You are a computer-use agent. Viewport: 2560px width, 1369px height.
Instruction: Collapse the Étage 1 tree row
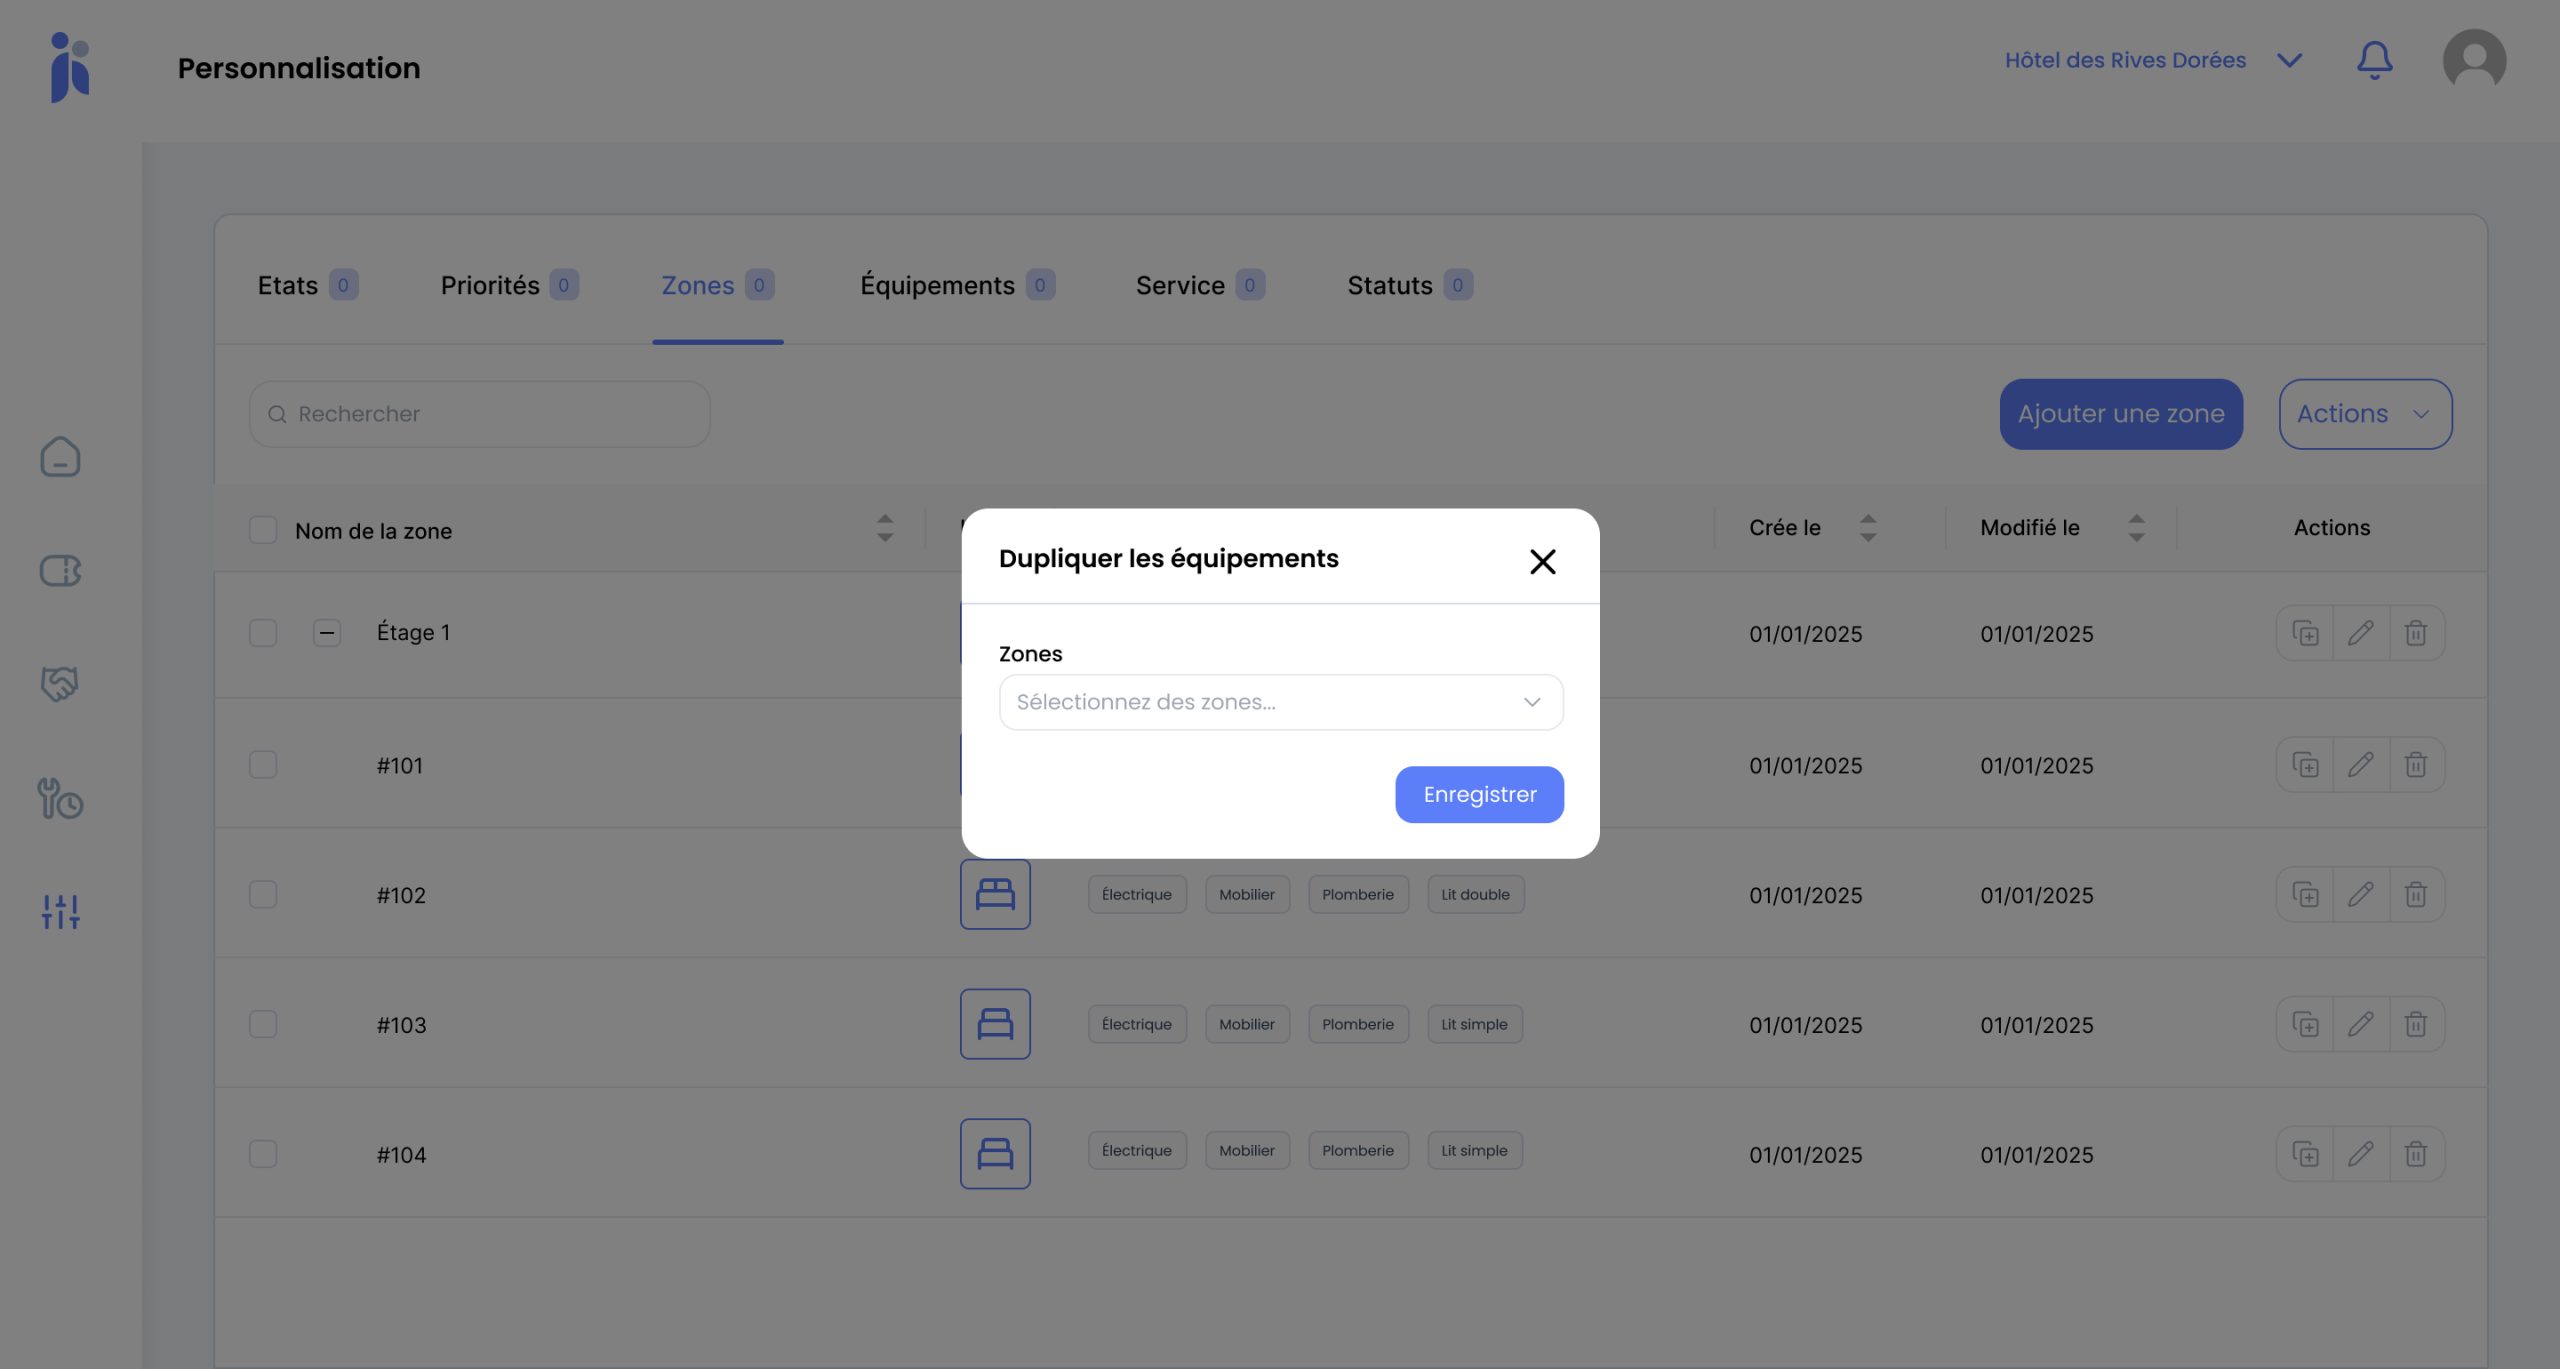pos(327,633)
